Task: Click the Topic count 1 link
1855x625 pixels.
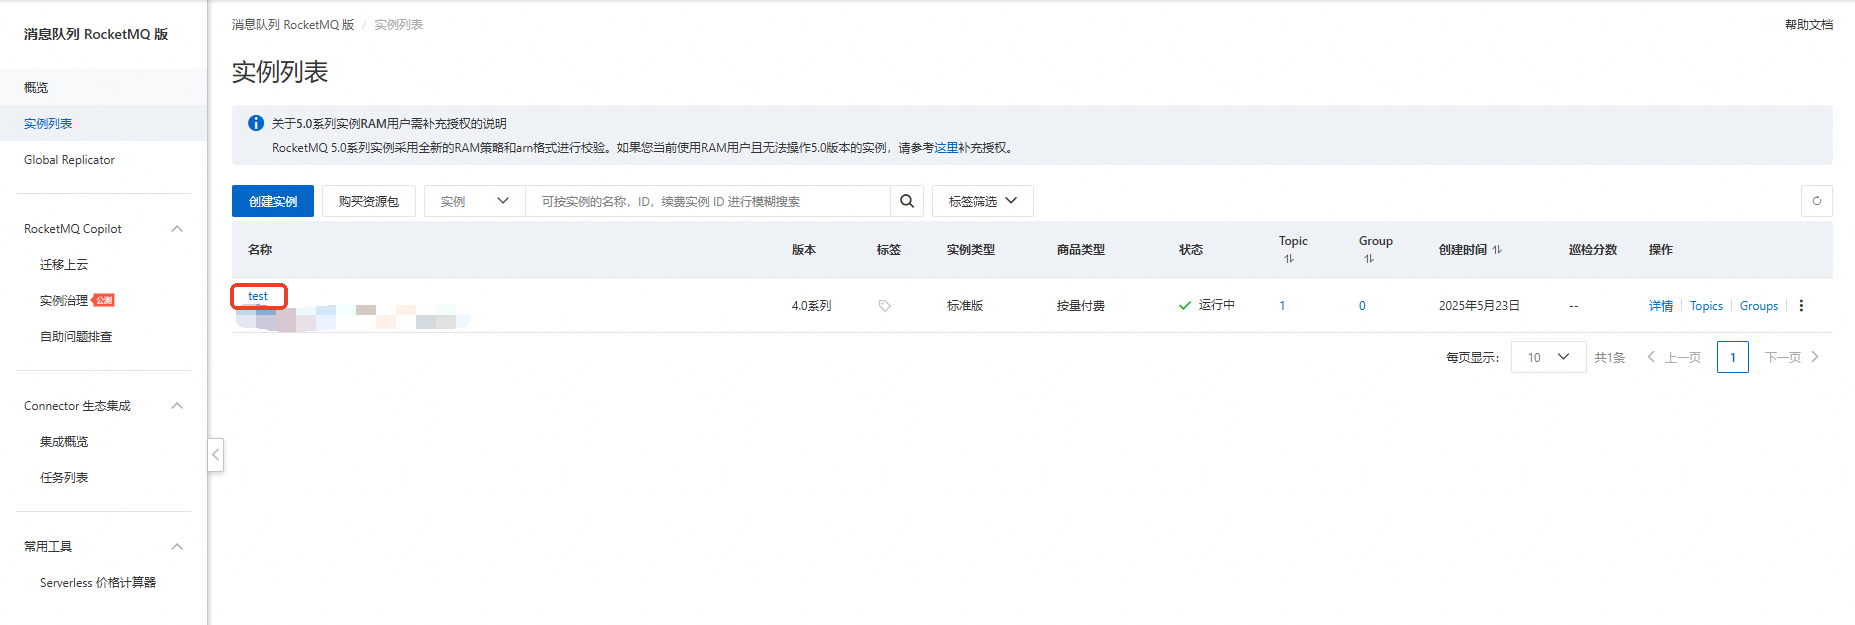Action: coord(1282,306)
